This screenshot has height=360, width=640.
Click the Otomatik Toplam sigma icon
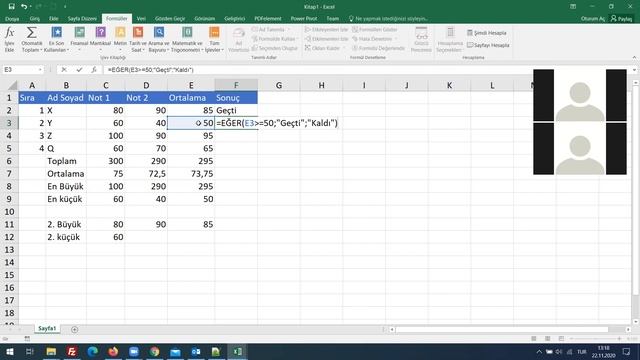click(x=31, y=33)
